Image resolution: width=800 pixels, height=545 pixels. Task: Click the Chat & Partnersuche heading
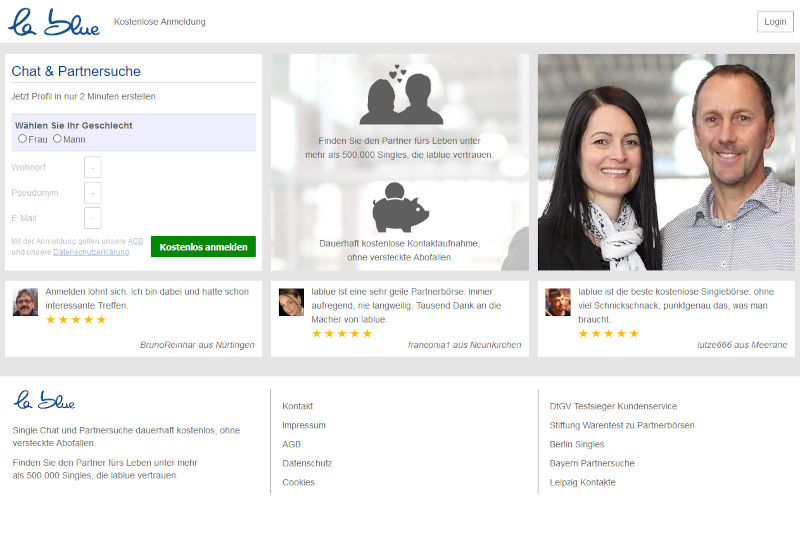(76, 71)
